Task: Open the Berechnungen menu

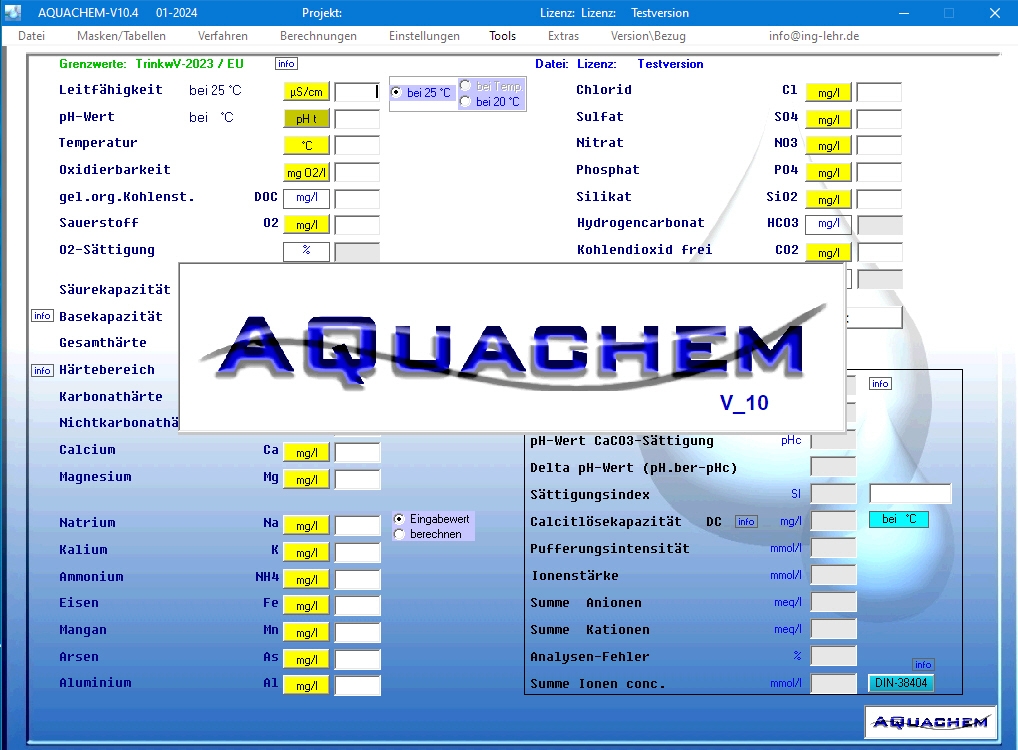Action: point(318,36)
